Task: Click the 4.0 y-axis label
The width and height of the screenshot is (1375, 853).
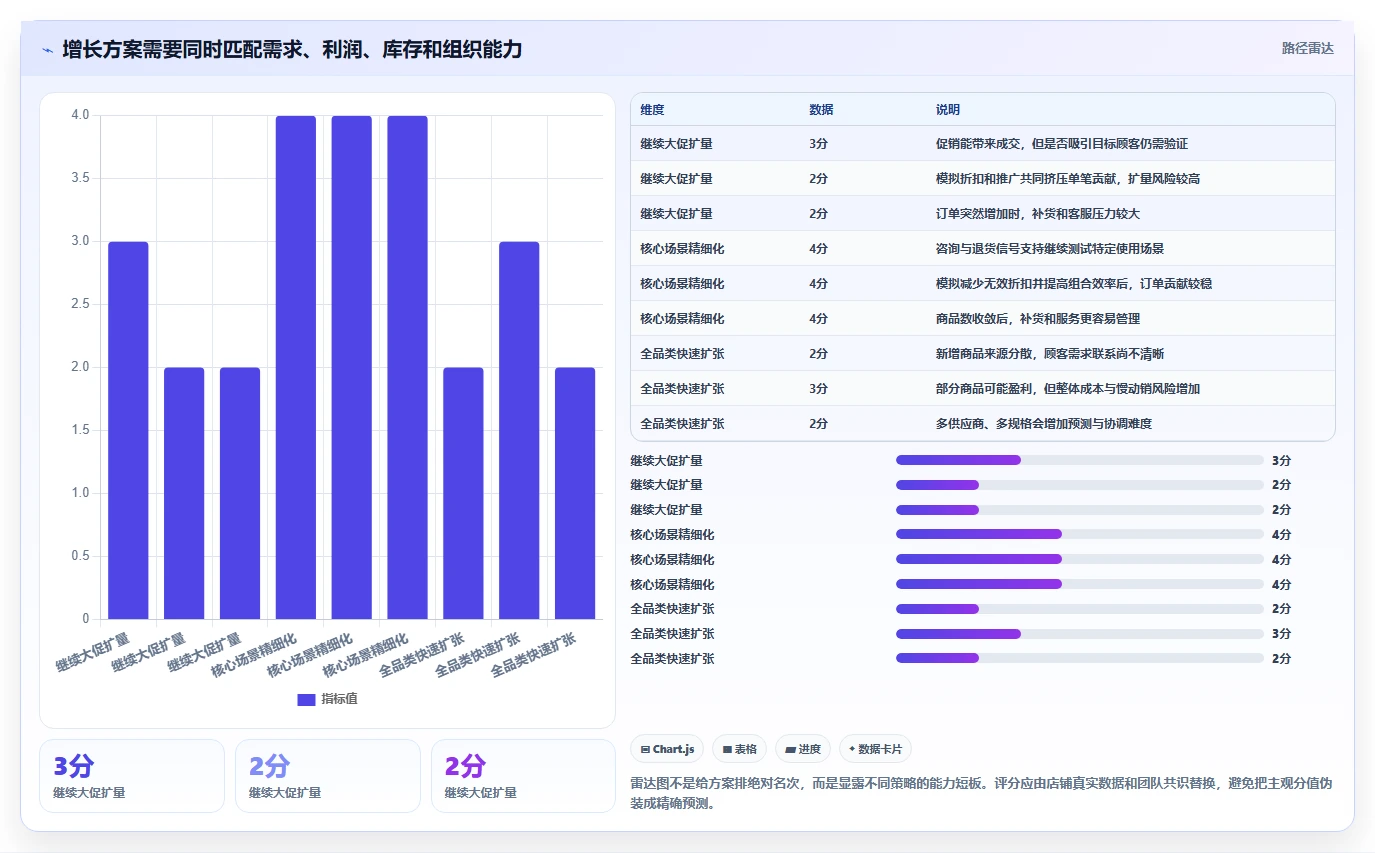Action: [80, 115]
